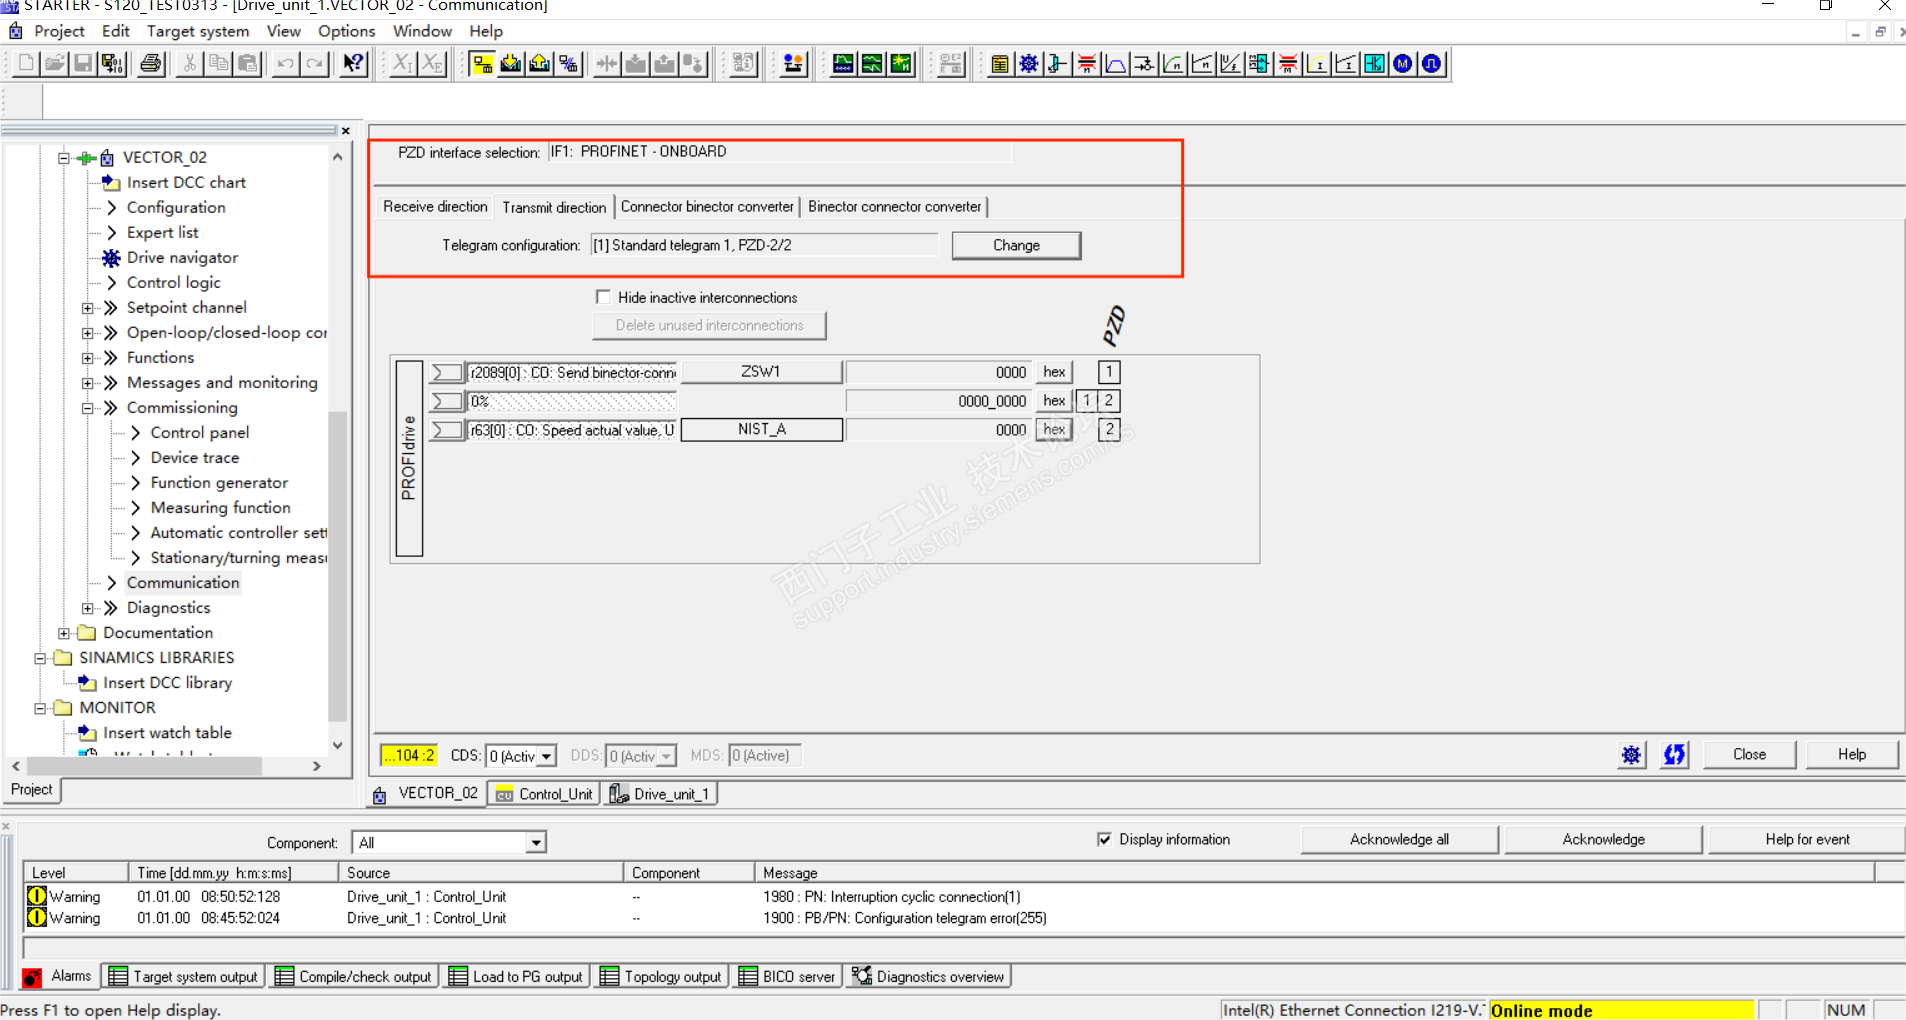Click the Print toolbar icon
Image resolution: width=1906 pixels, height=1020 pixels.
coord(151,64)
